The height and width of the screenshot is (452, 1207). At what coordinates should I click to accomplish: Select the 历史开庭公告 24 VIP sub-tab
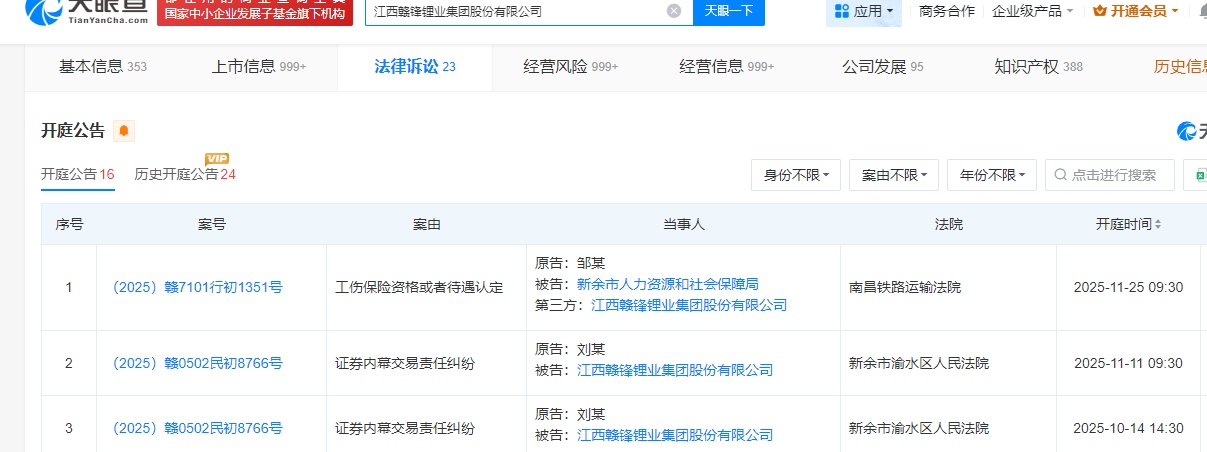185,174
